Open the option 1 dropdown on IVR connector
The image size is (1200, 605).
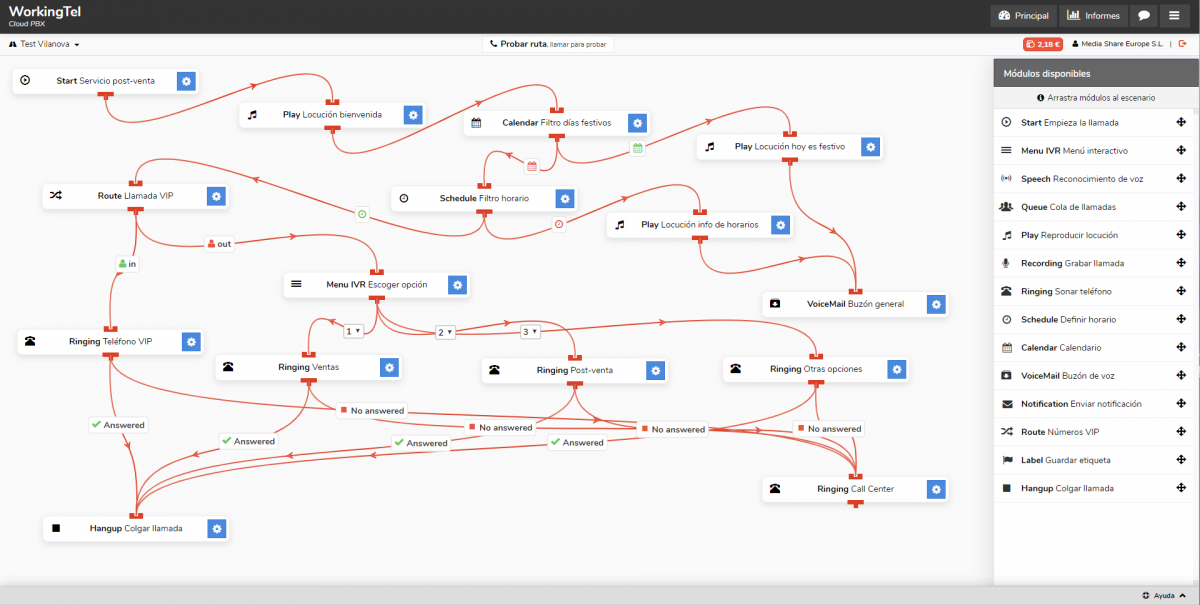[352, 331]
